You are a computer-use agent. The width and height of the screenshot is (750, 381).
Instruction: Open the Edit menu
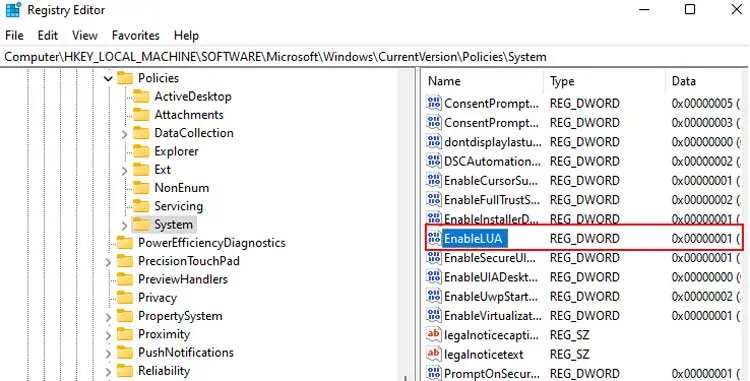tap(48, 35)
